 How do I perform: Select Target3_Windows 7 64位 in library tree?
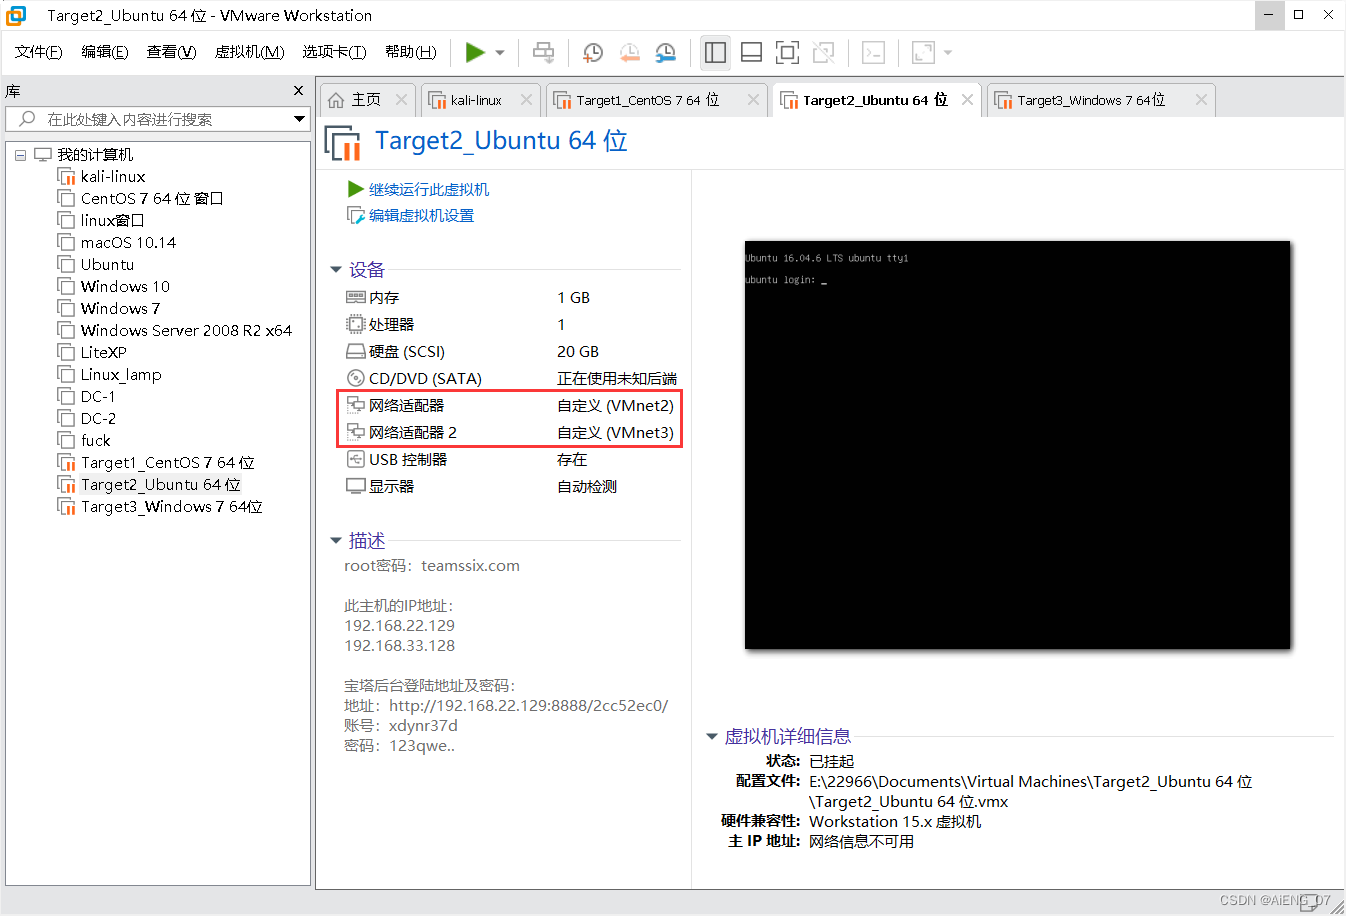tap(171, 507)
